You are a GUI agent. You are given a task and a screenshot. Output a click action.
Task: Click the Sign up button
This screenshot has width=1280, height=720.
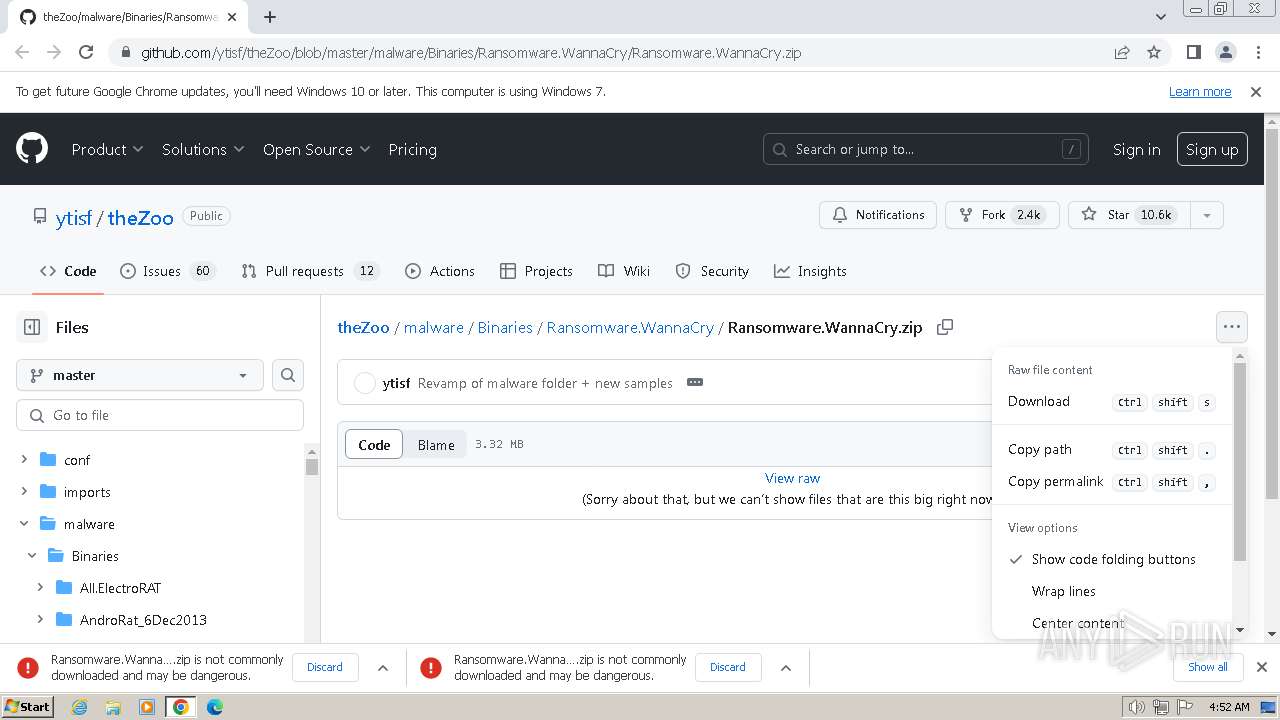tap(1212, 149)
